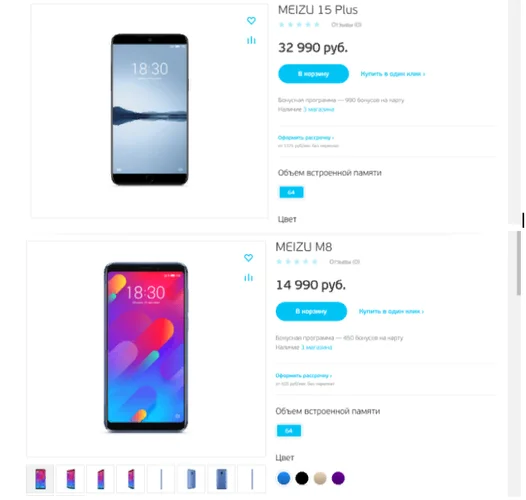Choose the purple color swatch
526x500 pixels.
click(338, 478)
